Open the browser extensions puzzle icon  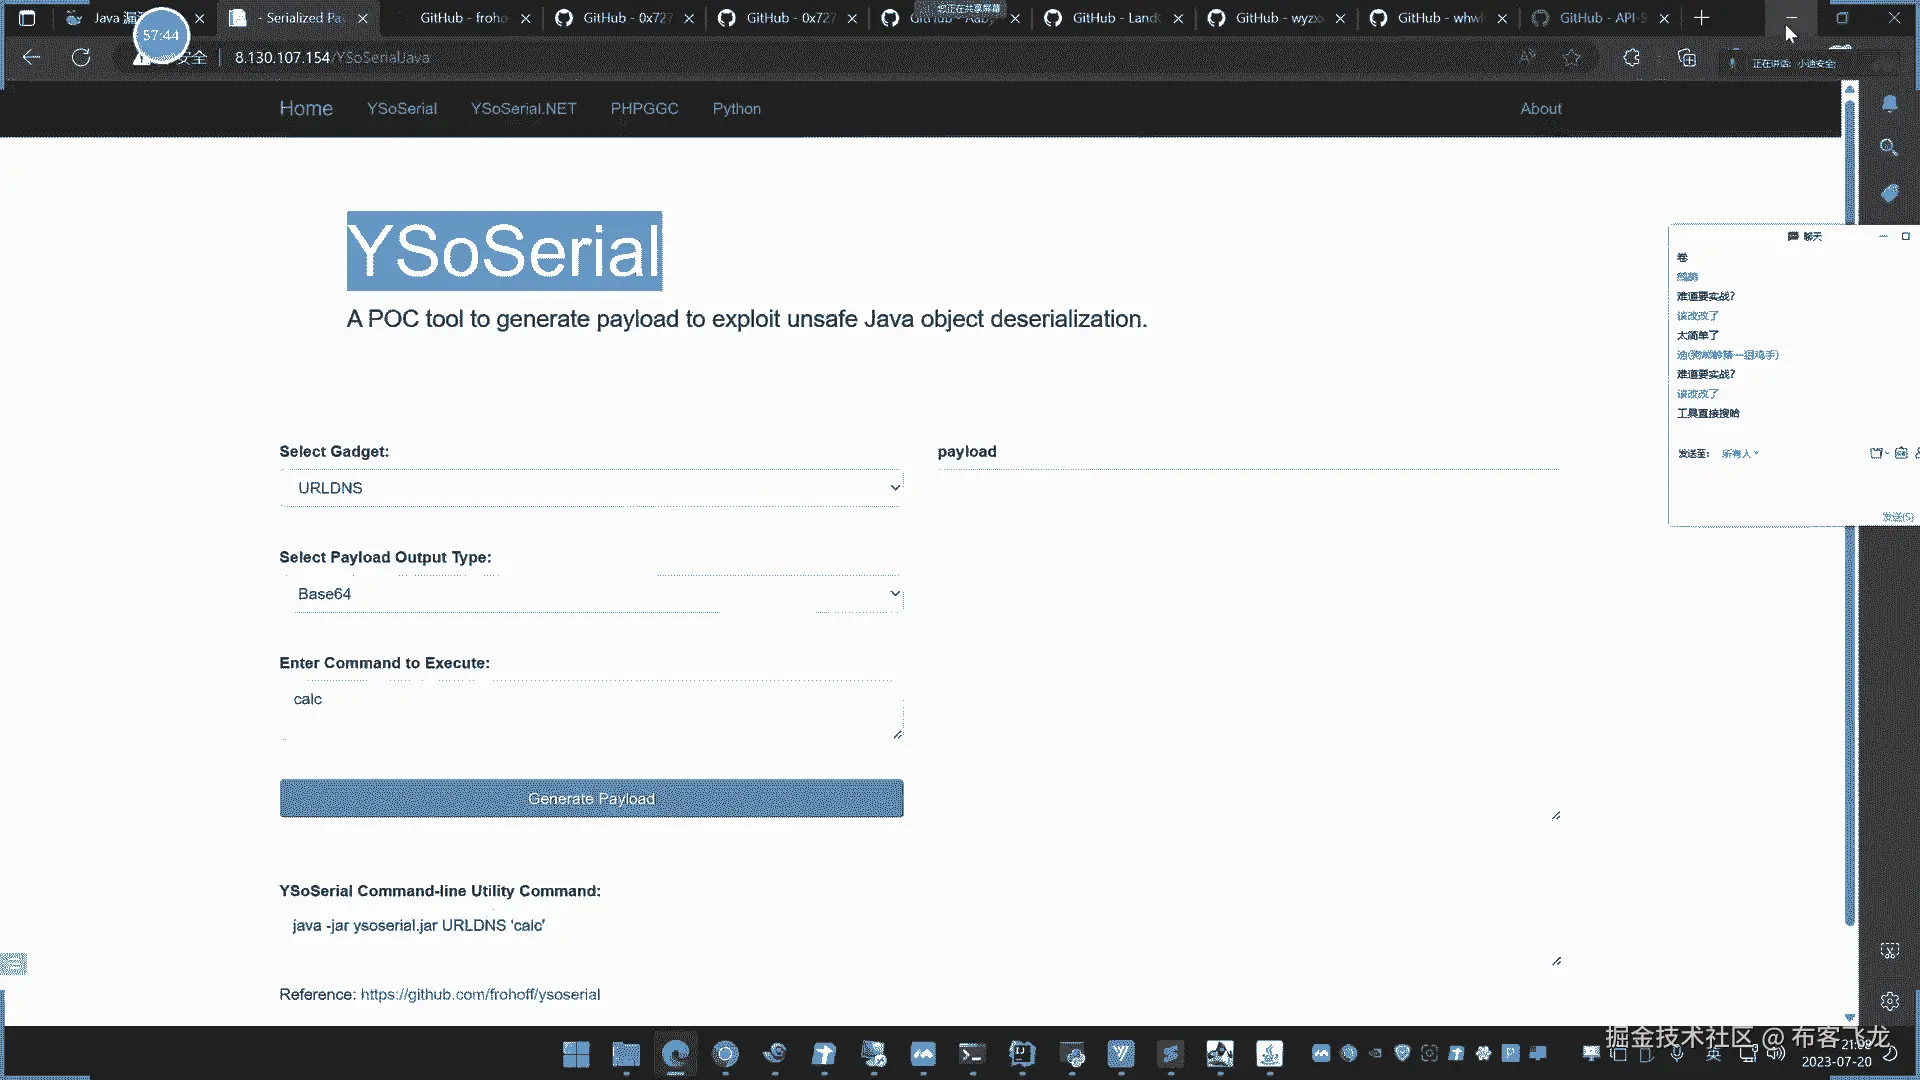(1631, 58)
